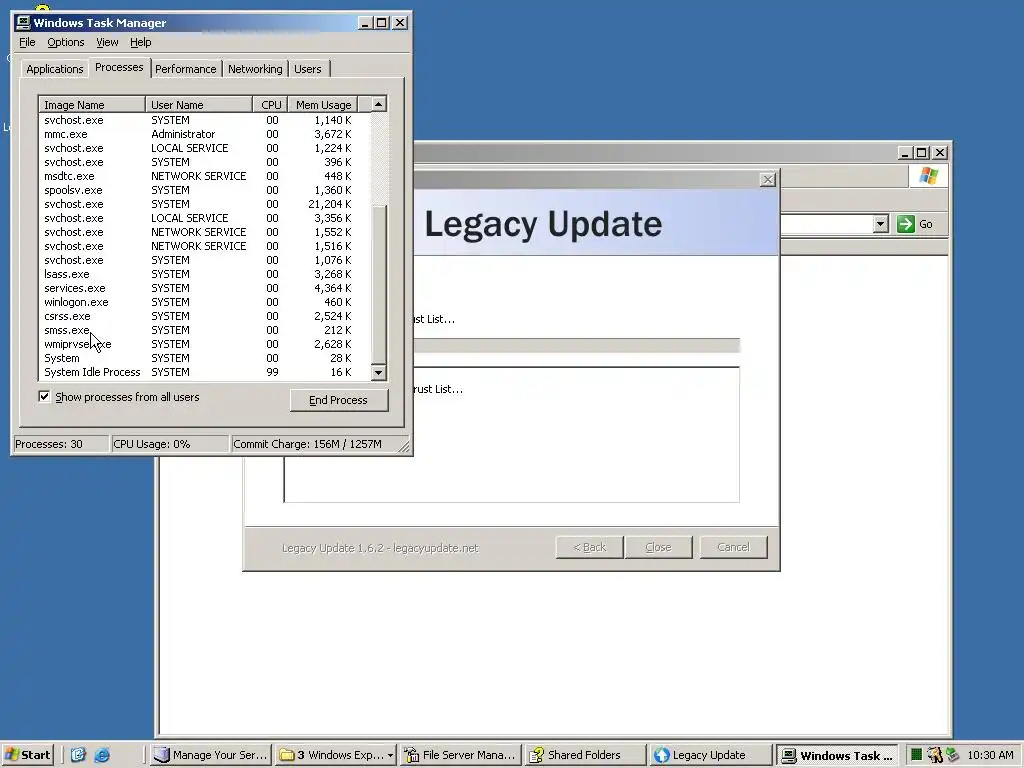Click the green CPU usage tray icon
This screenshot has width=1024, height=768.
[x=916, y=755]
